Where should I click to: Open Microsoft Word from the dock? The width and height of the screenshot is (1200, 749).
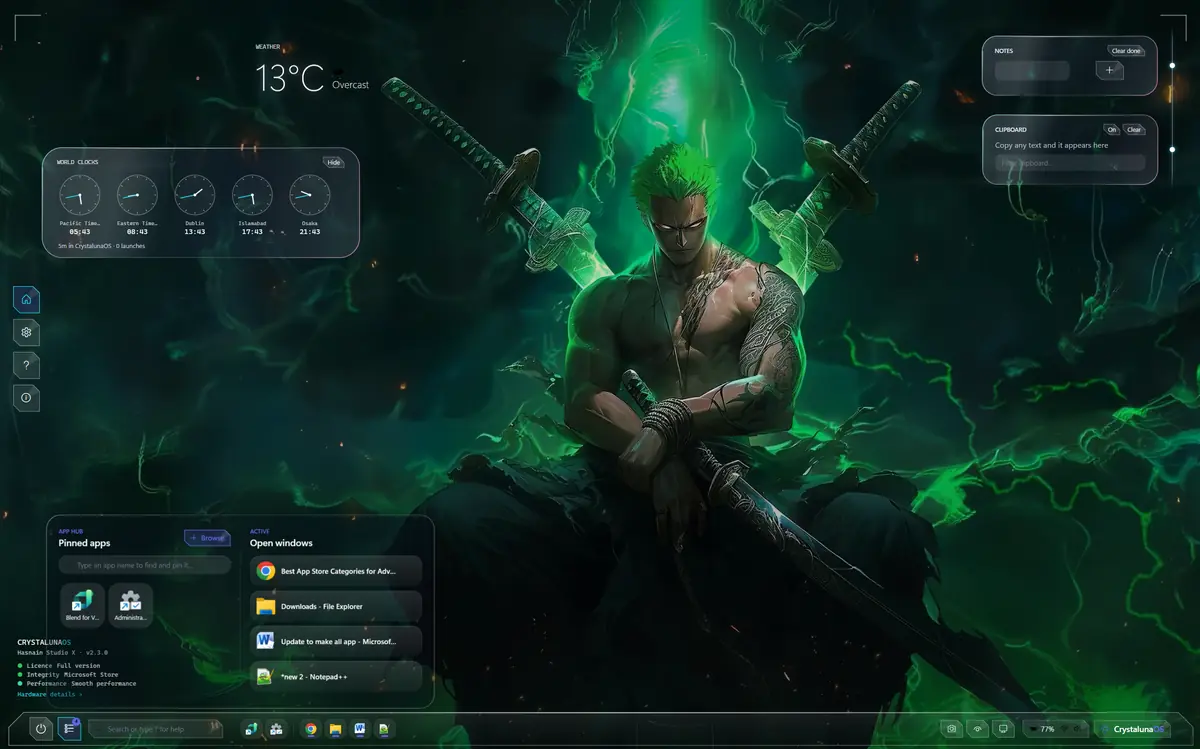pyautogui.click(x=359, y=729)
